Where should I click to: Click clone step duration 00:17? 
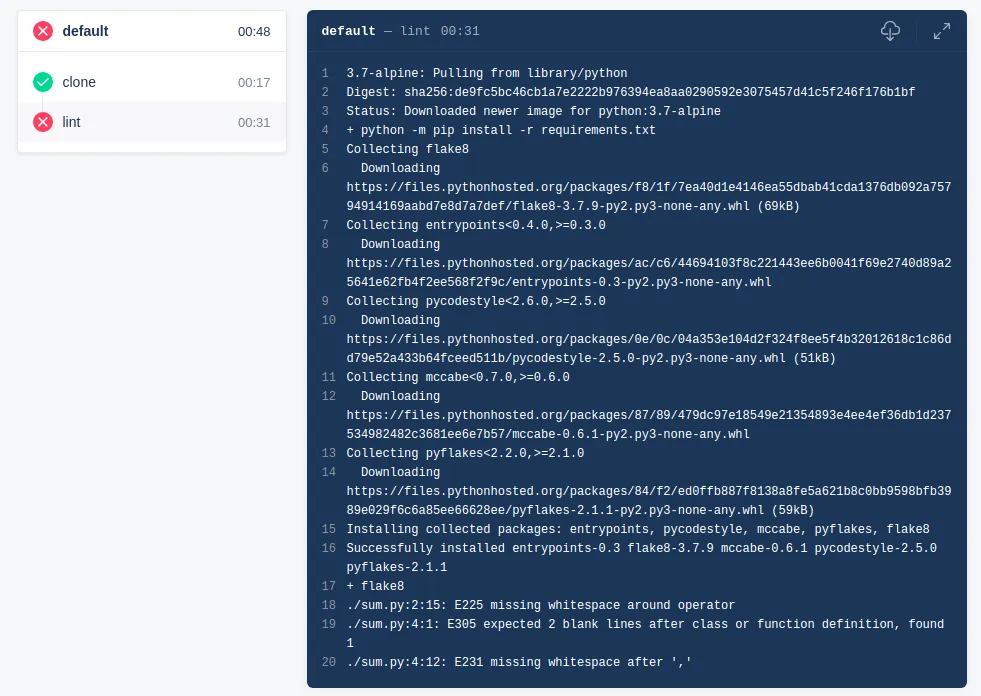[254, 83]
